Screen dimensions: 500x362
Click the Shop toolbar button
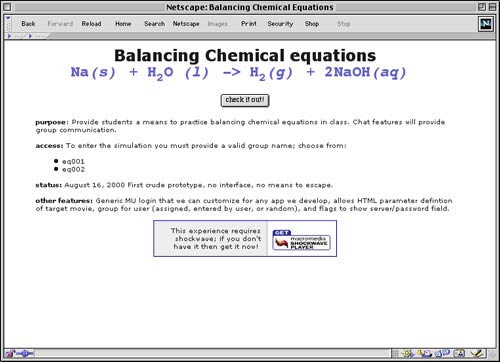pos(312,24)
